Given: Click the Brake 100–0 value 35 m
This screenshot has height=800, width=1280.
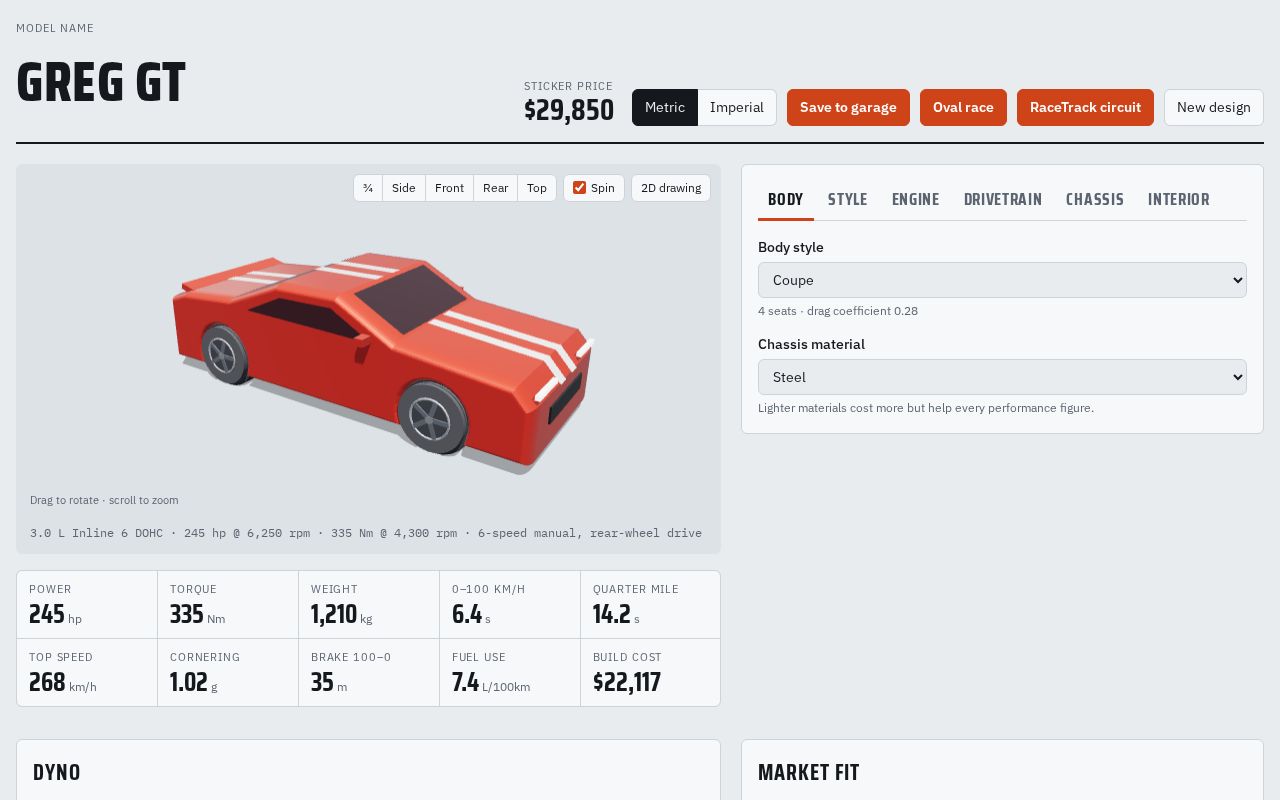Looking at the screenshot, I should [x=329, y=683].
